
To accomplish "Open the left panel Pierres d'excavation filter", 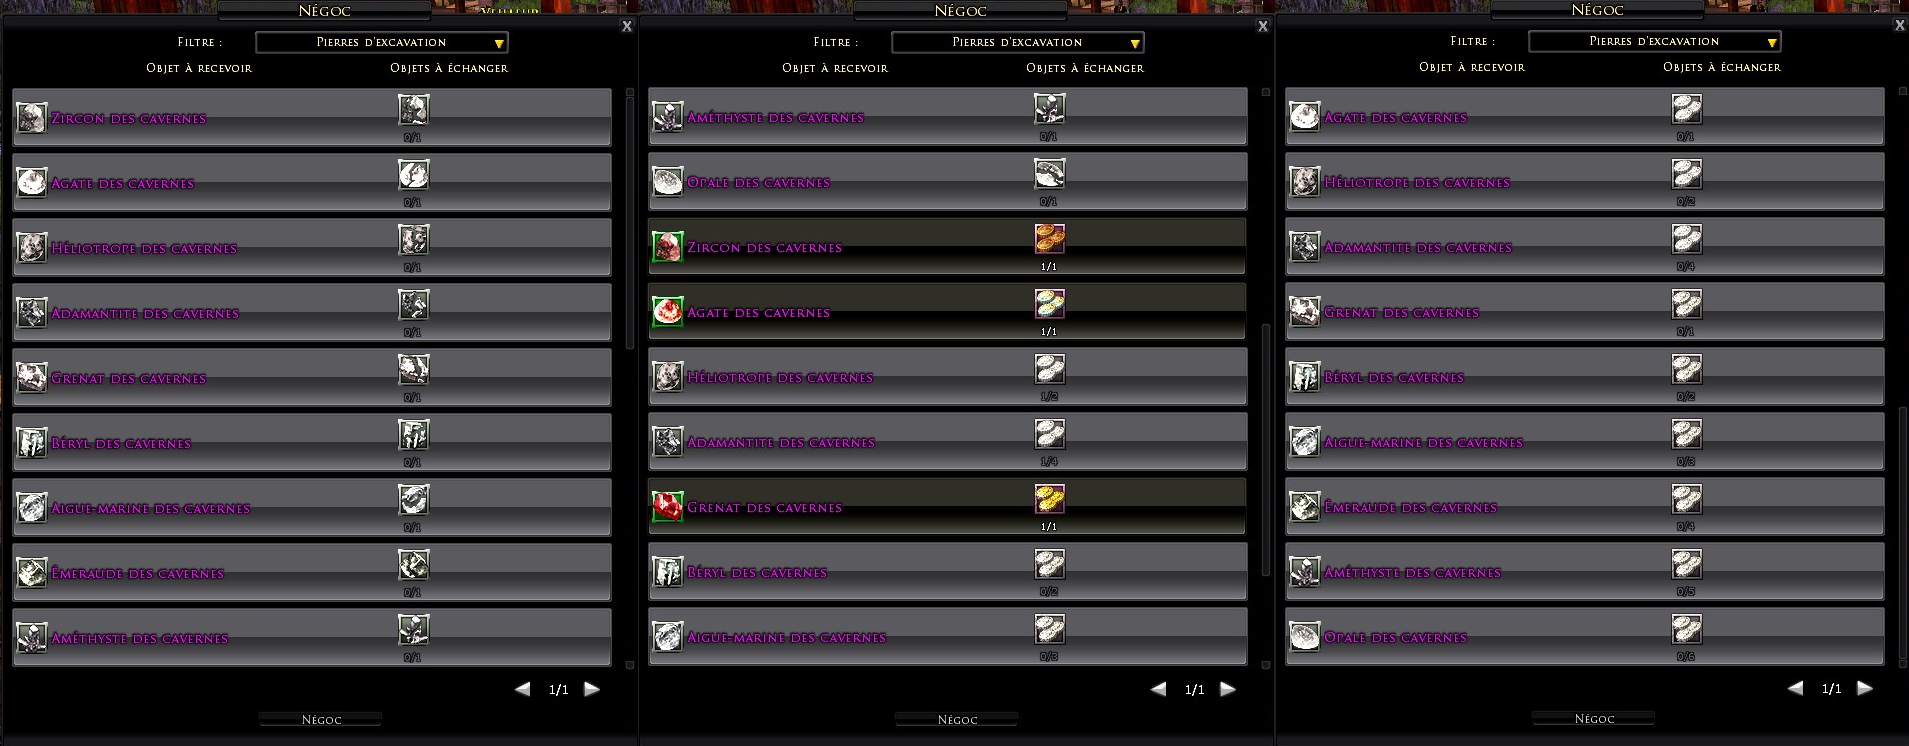I will click(382, 42).
